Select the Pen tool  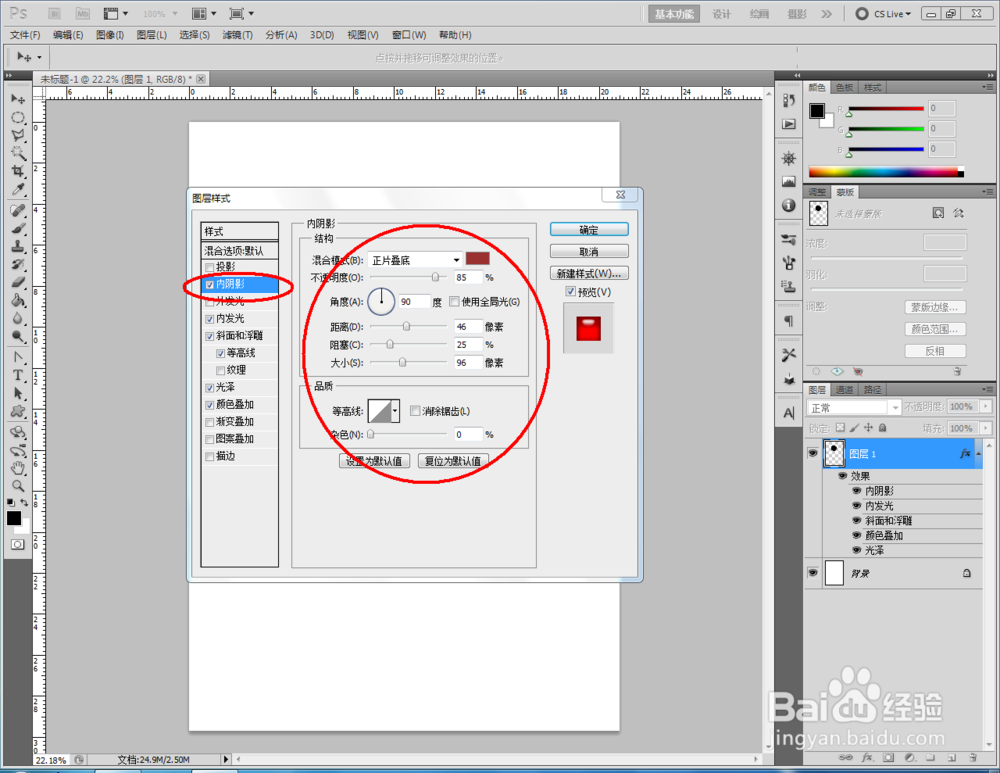click(x=18, y=357)
